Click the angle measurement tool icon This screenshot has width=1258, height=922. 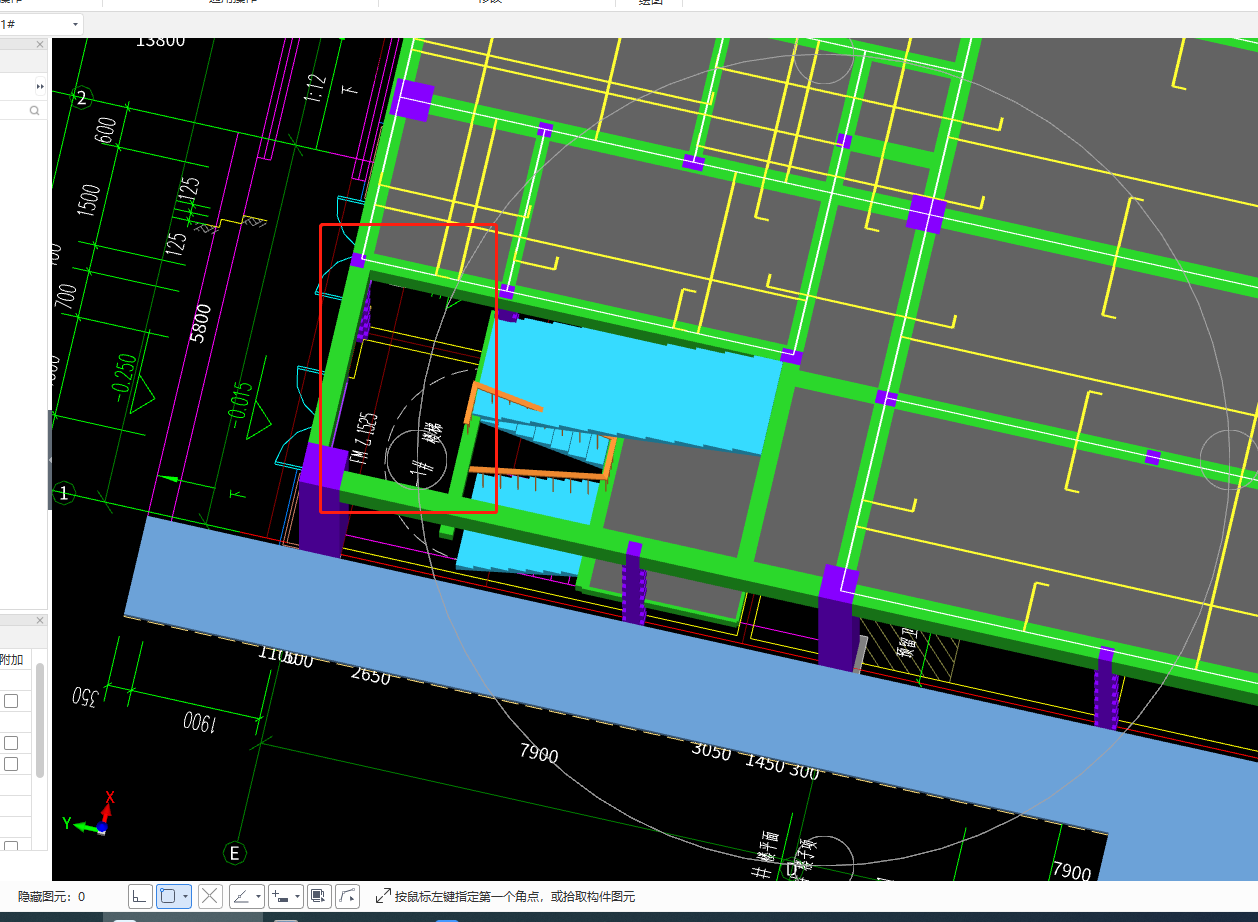coord(241,896)
